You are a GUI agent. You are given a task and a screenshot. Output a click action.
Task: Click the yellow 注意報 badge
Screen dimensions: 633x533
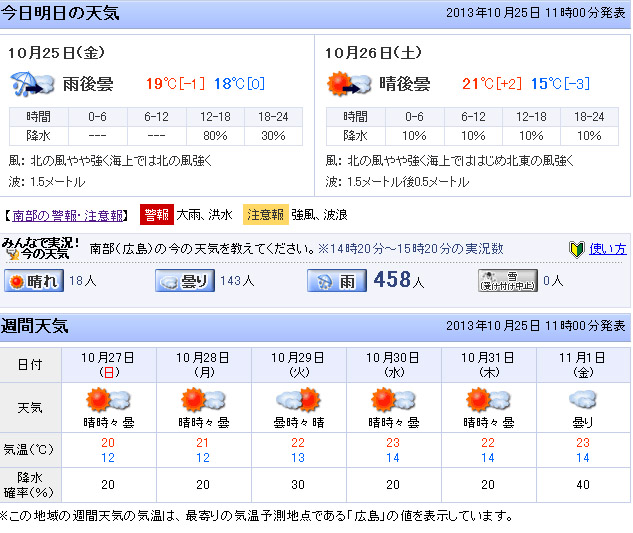(266, 214)
